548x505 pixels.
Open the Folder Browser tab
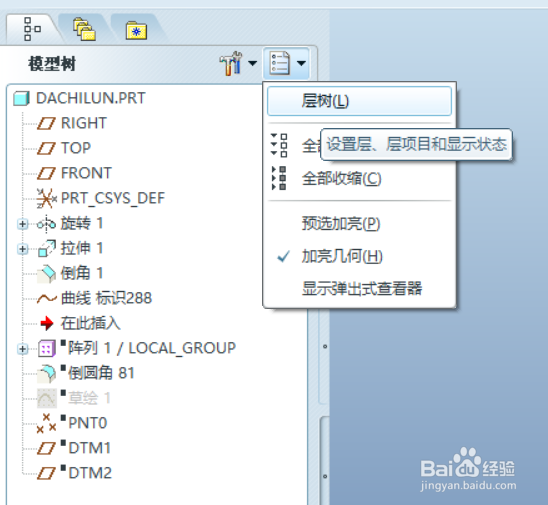[84, 29]
